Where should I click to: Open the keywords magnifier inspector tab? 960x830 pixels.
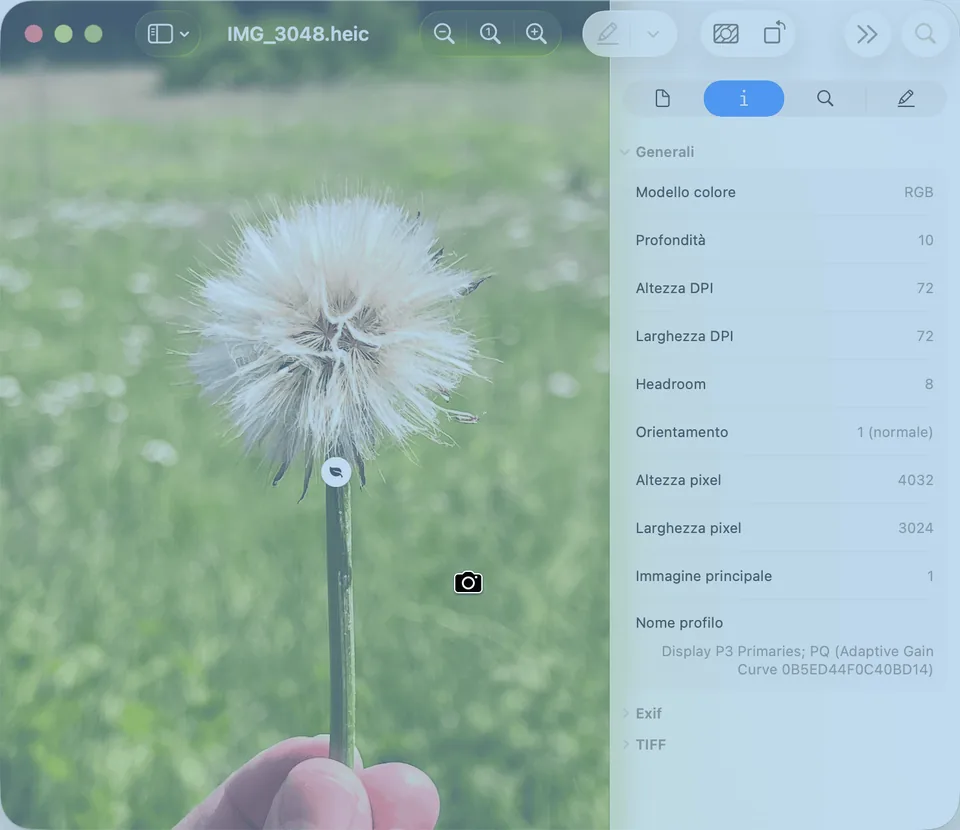pos(825,99)
